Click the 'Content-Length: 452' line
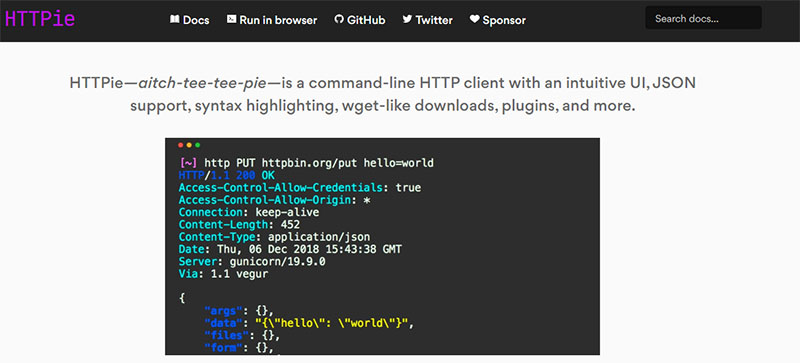Viewport: 800px width, 363px height. [239, 225]
